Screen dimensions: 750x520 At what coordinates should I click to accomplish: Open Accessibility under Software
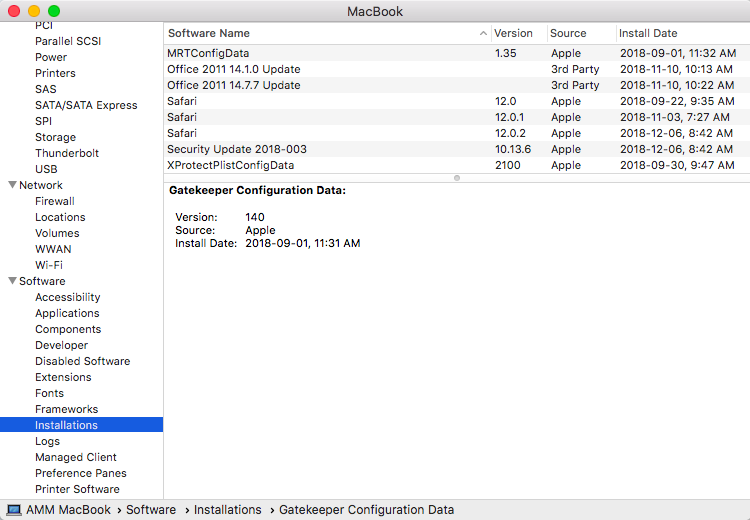tap(67, 298)
